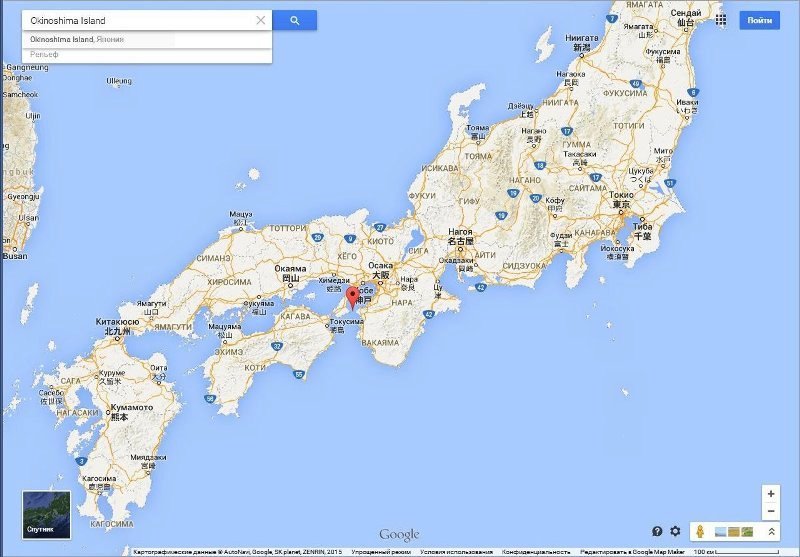Open the settings gear icon

coord(675,531)
